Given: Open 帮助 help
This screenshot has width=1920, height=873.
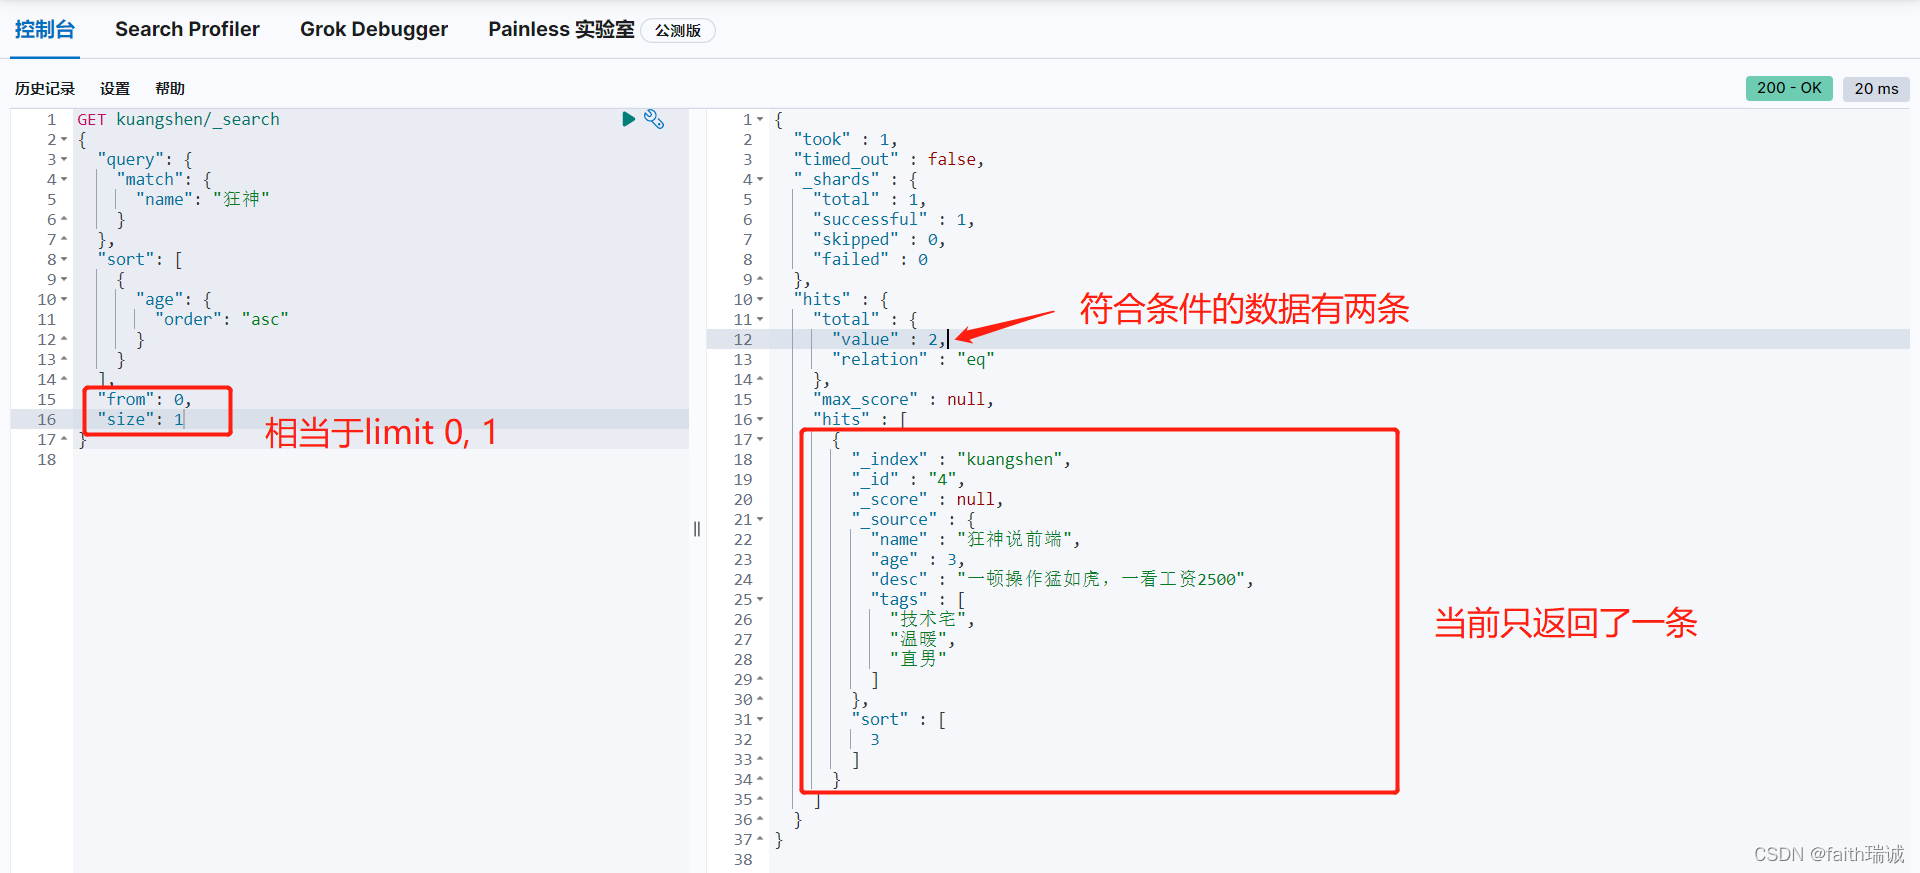Looking at the screenshot, I should [x=170, y=88].
